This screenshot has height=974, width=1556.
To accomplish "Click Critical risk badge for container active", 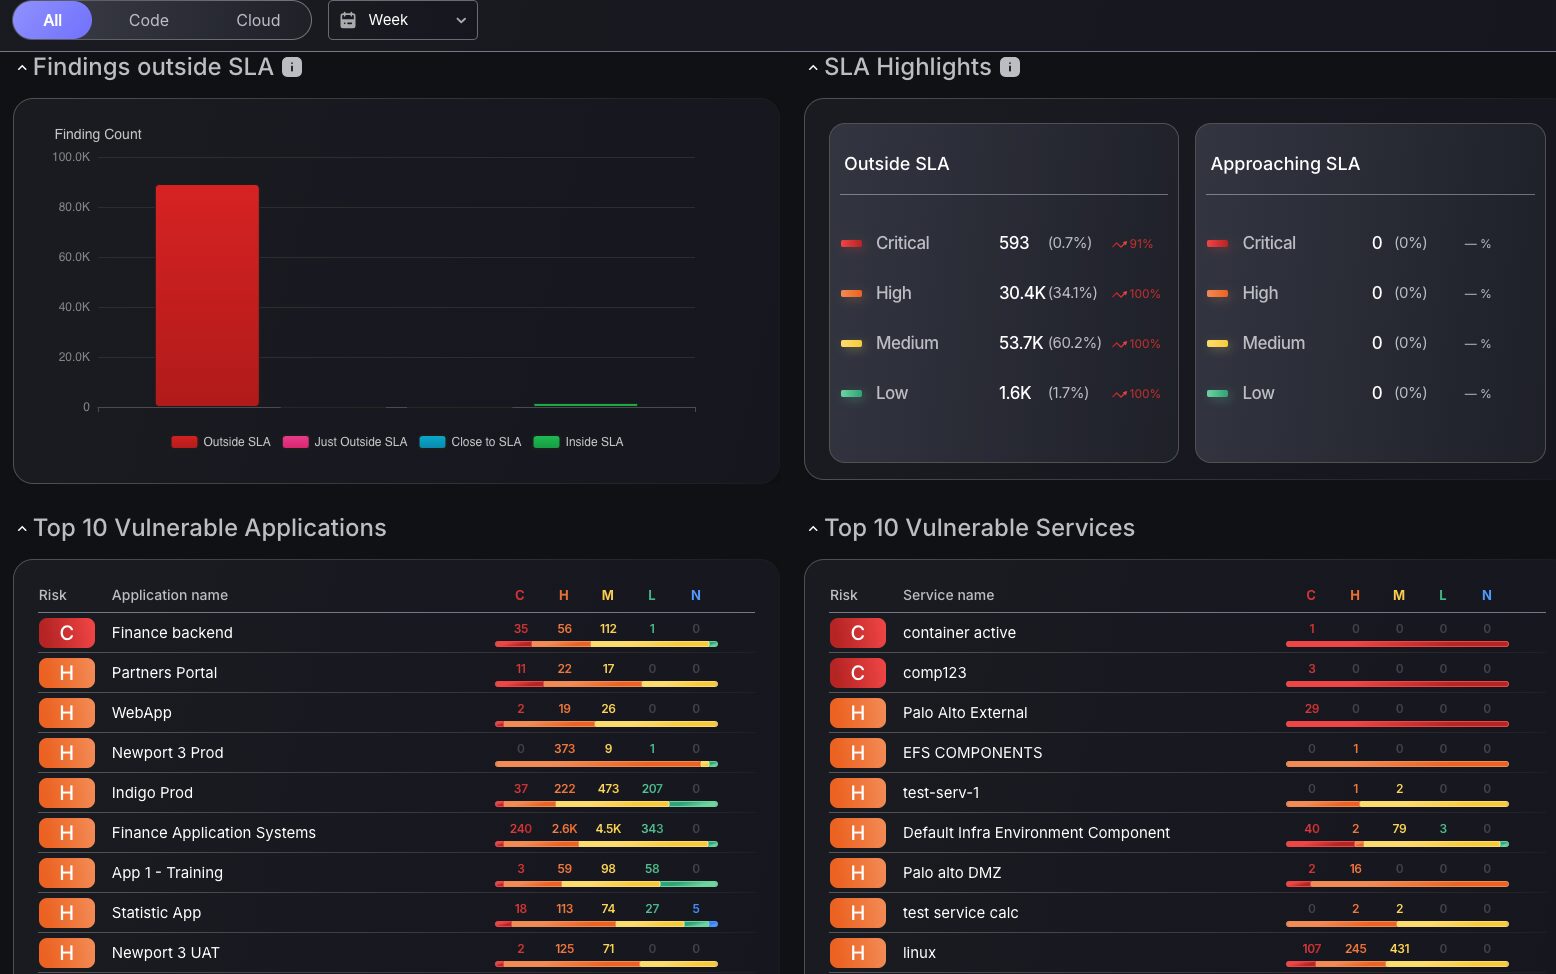I will click(x=858, y=633).
